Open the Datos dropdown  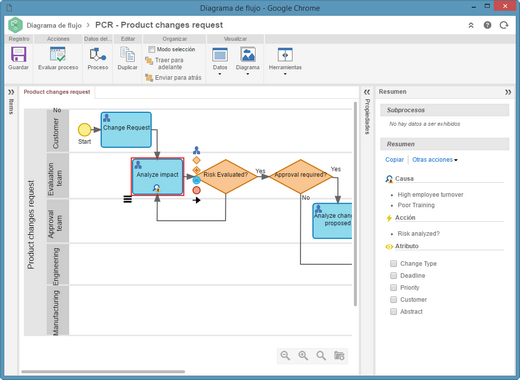click(x=220, y=61)
